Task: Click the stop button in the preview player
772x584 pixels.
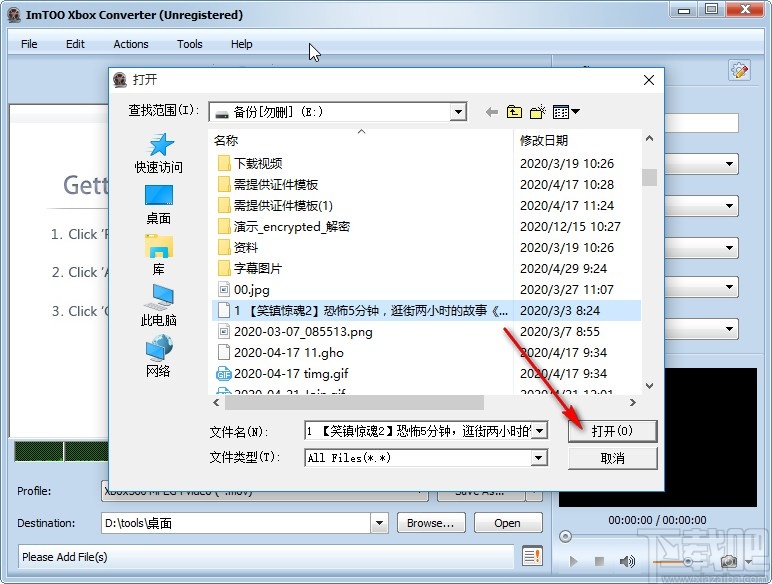Action: click(x=599, y=561)
